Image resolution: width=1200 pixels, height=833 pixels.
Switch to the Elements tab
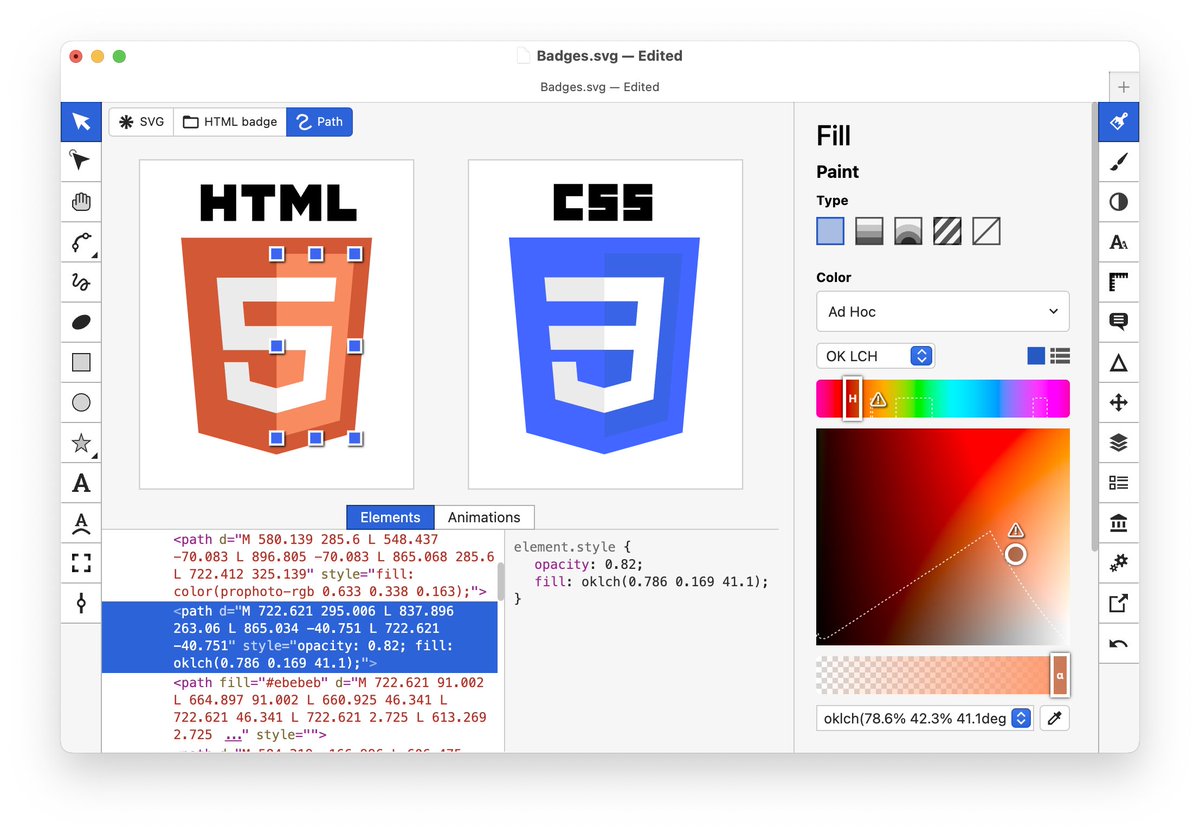point(390,517)
